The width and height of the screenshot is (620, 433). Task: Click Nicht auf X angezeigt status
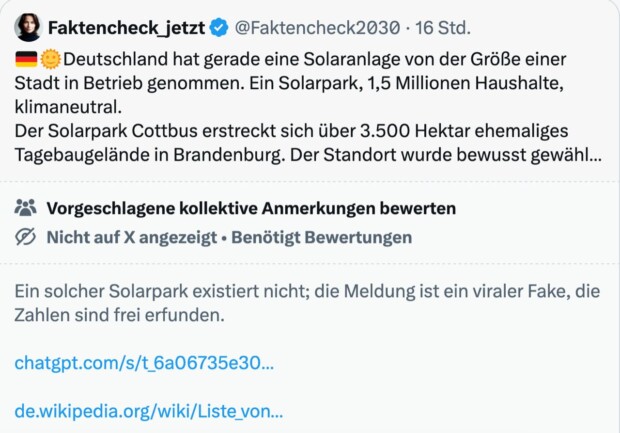132,238
